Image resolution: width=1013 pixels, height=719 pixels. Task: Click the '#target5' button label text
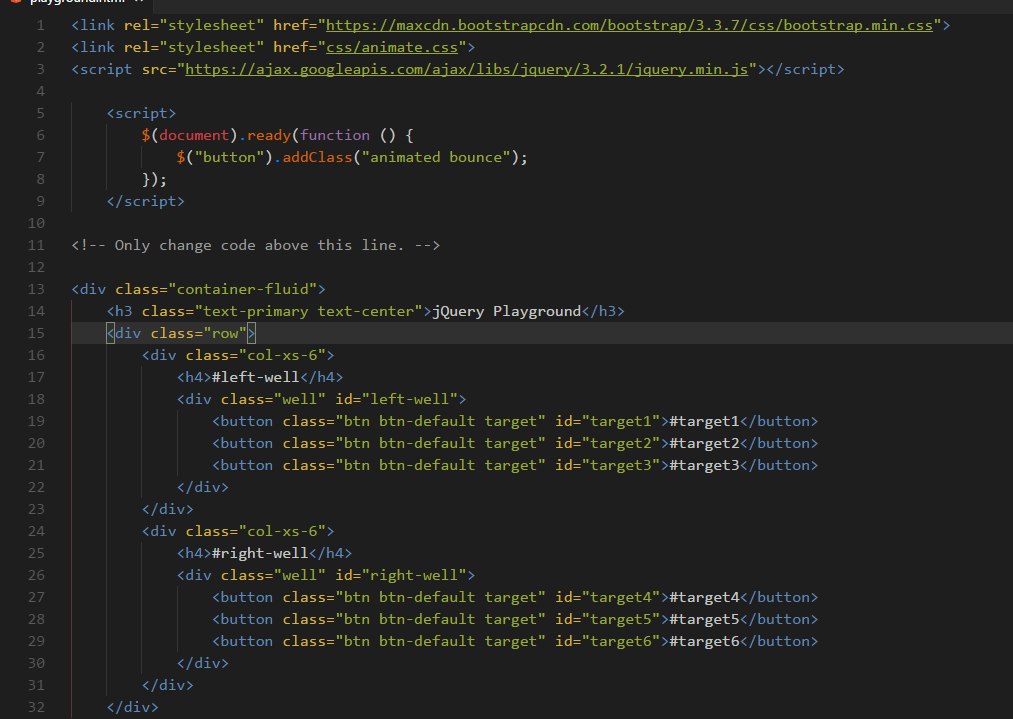tap(704, 619)
